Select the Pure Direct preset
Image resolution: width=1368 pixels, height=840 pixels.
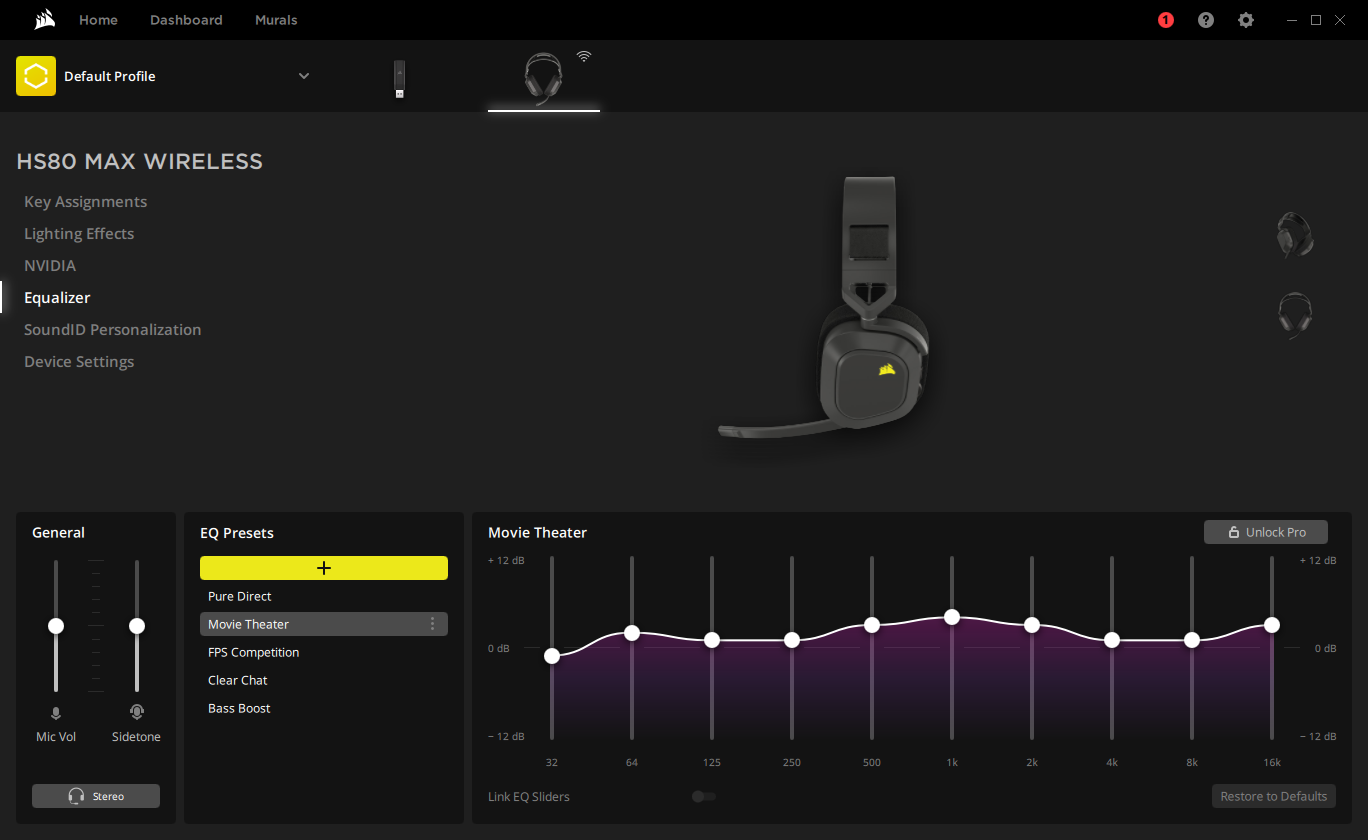tap(324, 596)
